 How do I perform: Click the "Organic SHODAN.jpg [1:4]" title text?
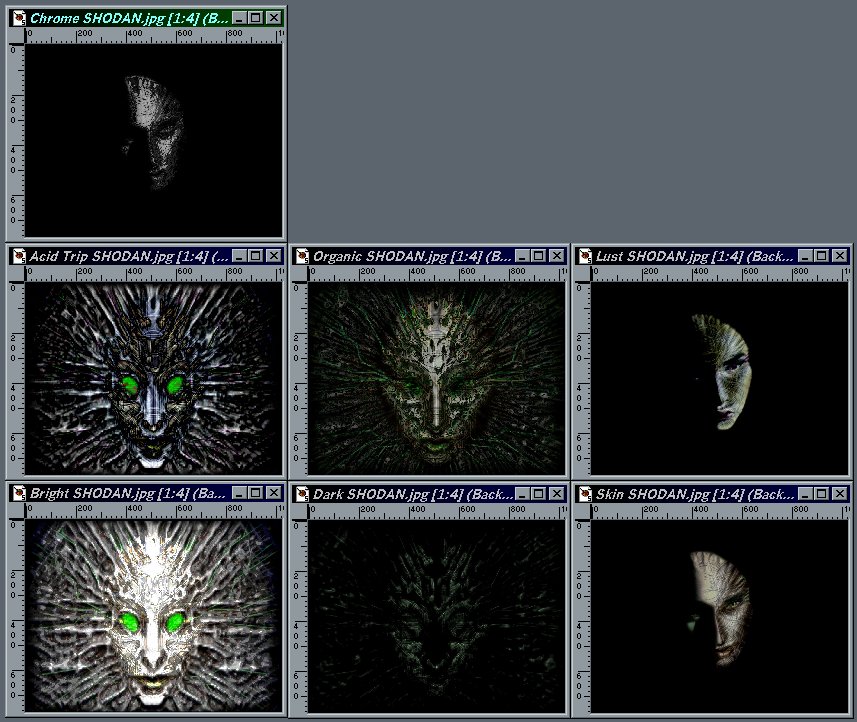[397, 256]
